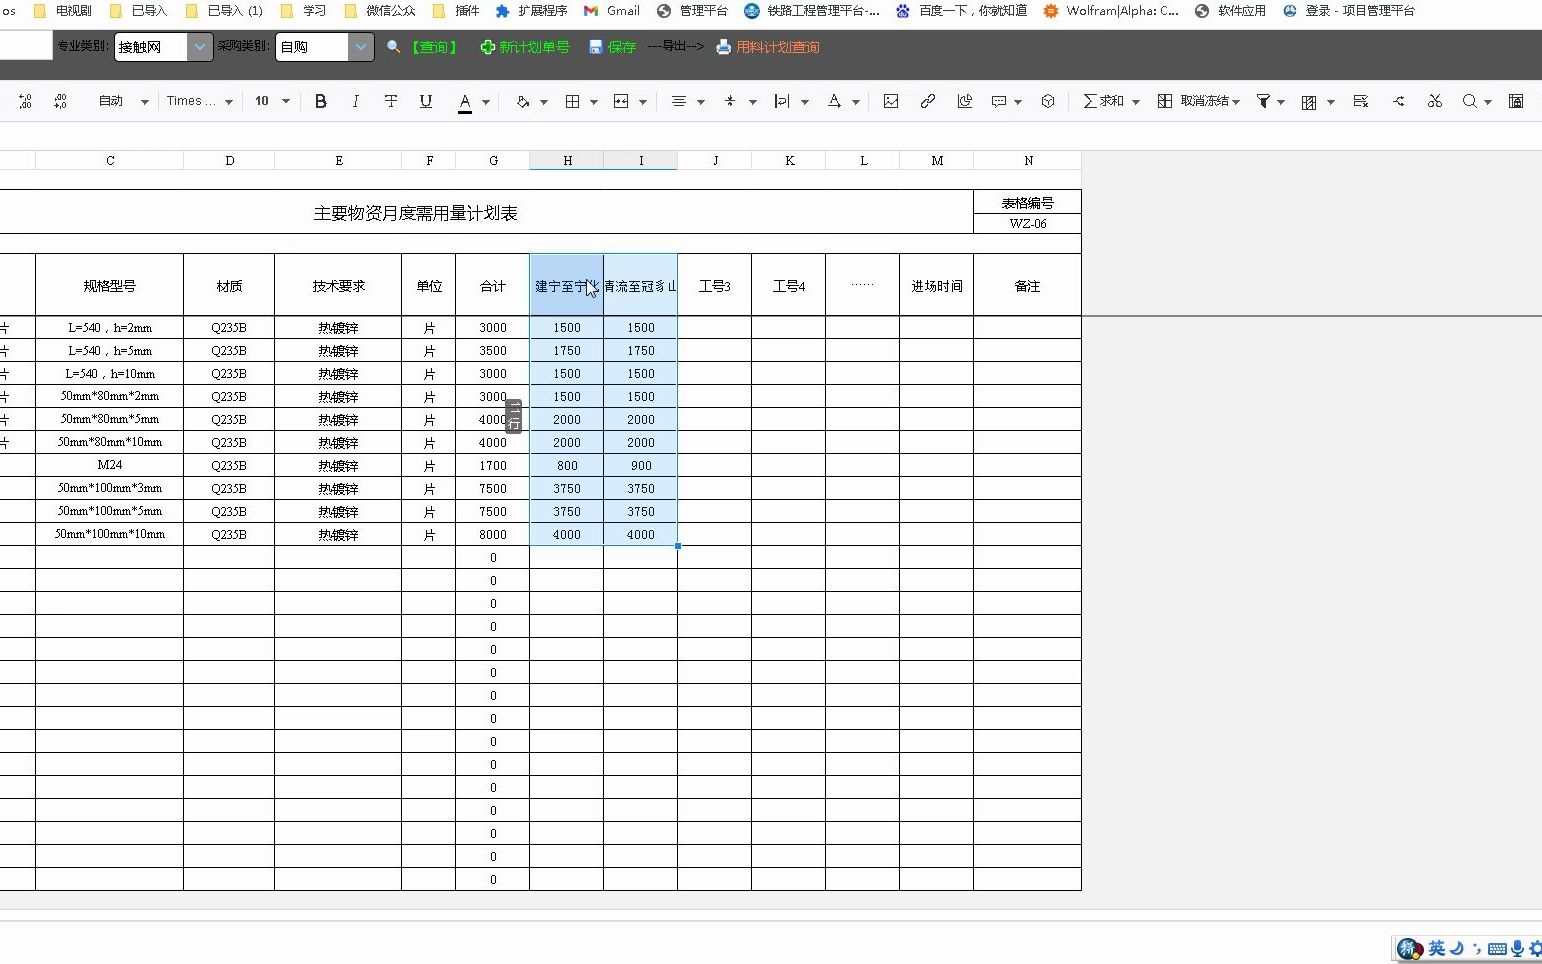Open the 学习 bookmarks folder
Screen dimensions: 1542x964
click(304, 10)
